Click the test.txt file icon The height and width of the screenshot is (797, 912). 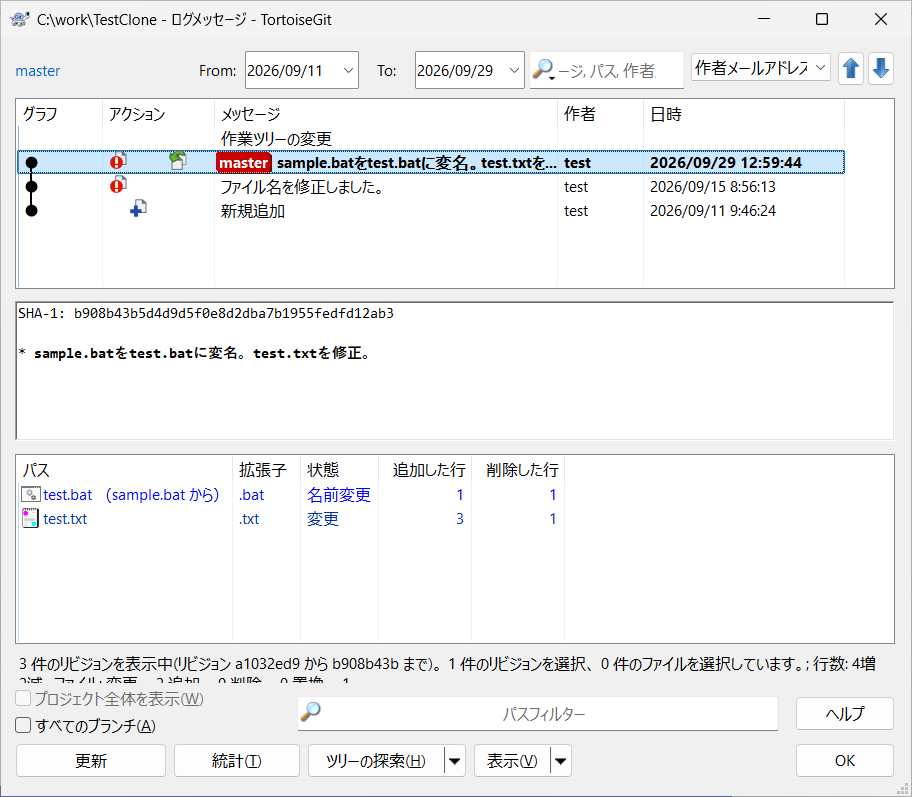pos(30,518)
